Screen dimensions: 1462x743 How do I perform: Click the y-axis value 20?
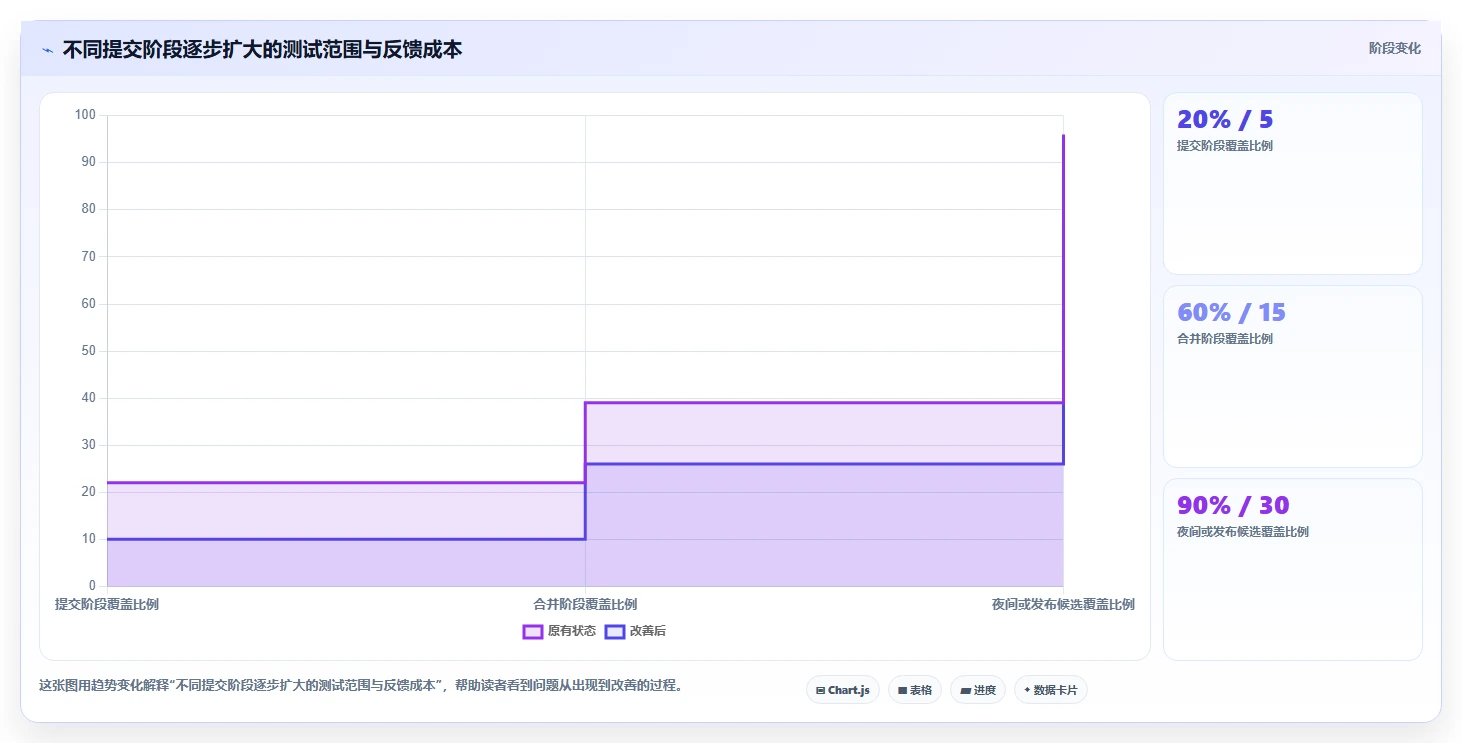(88, 492)
